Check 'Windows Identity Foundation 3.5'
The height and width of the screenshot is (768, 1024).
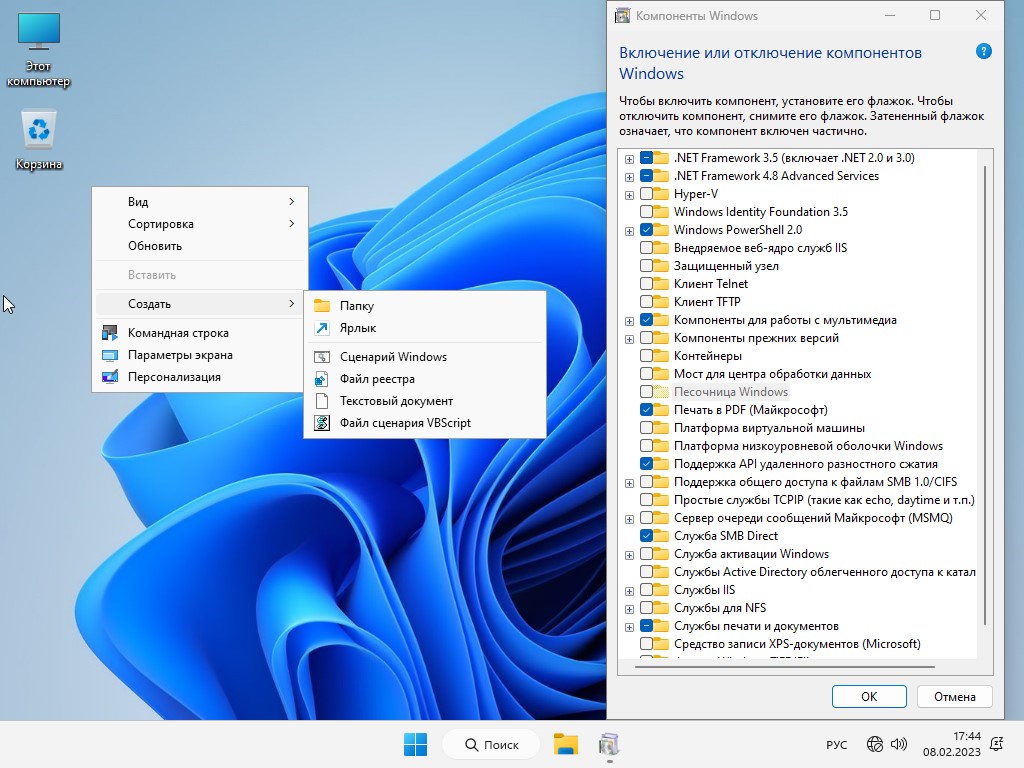pos(647,212)
